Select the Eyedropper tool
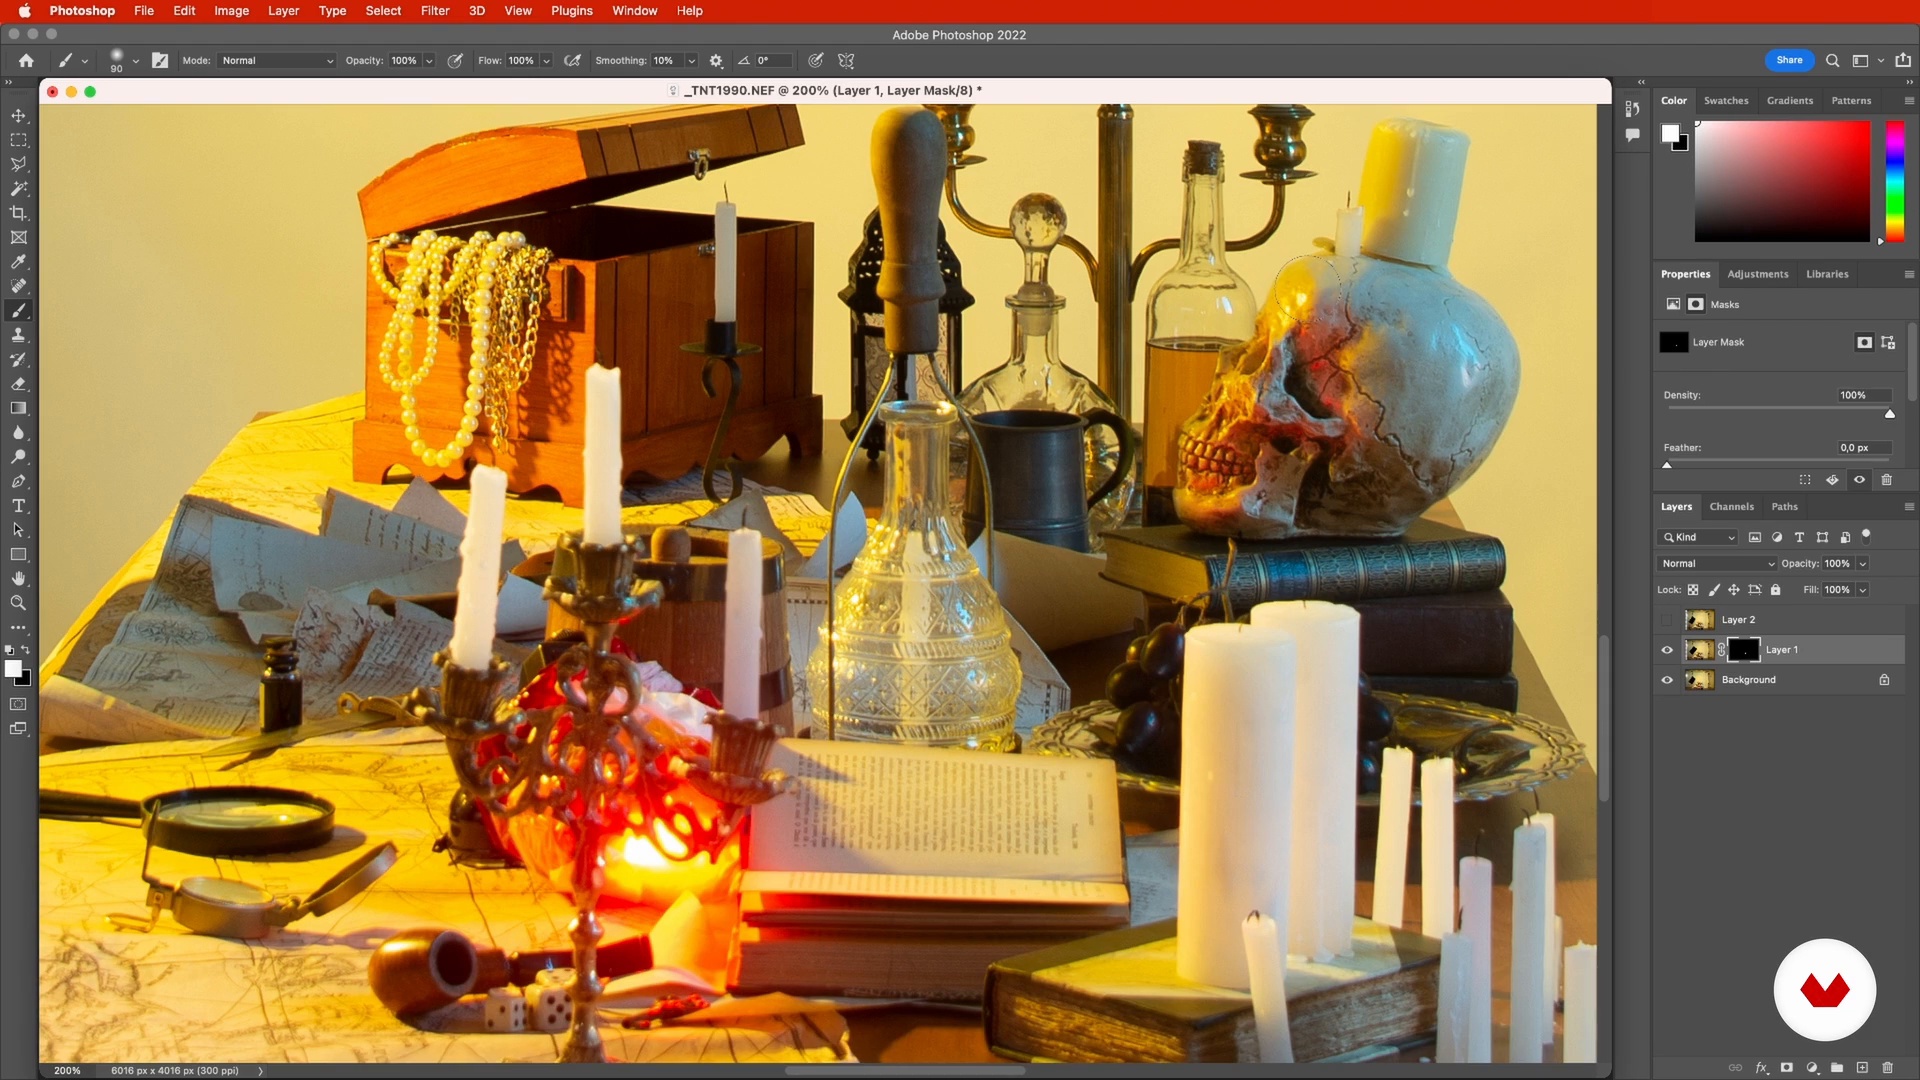 pos(18,262)
